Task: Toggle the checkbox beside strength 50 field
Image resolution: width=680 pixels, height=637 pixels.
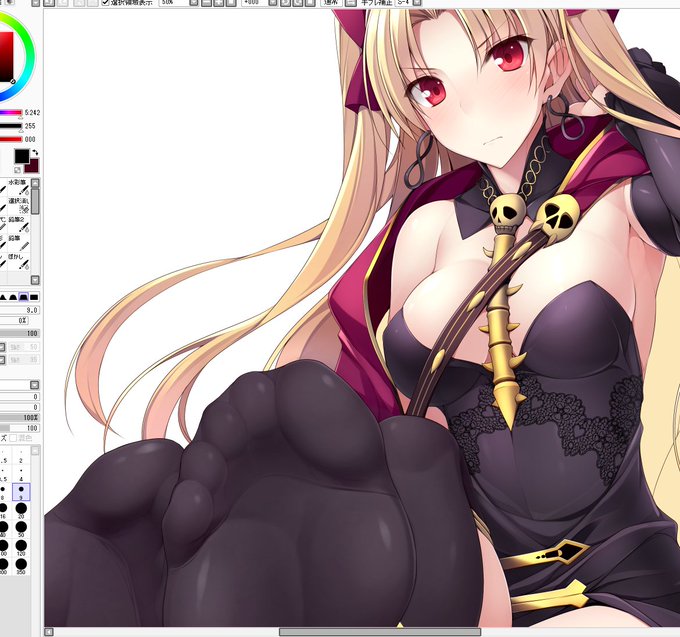Action: click(2, 347)
